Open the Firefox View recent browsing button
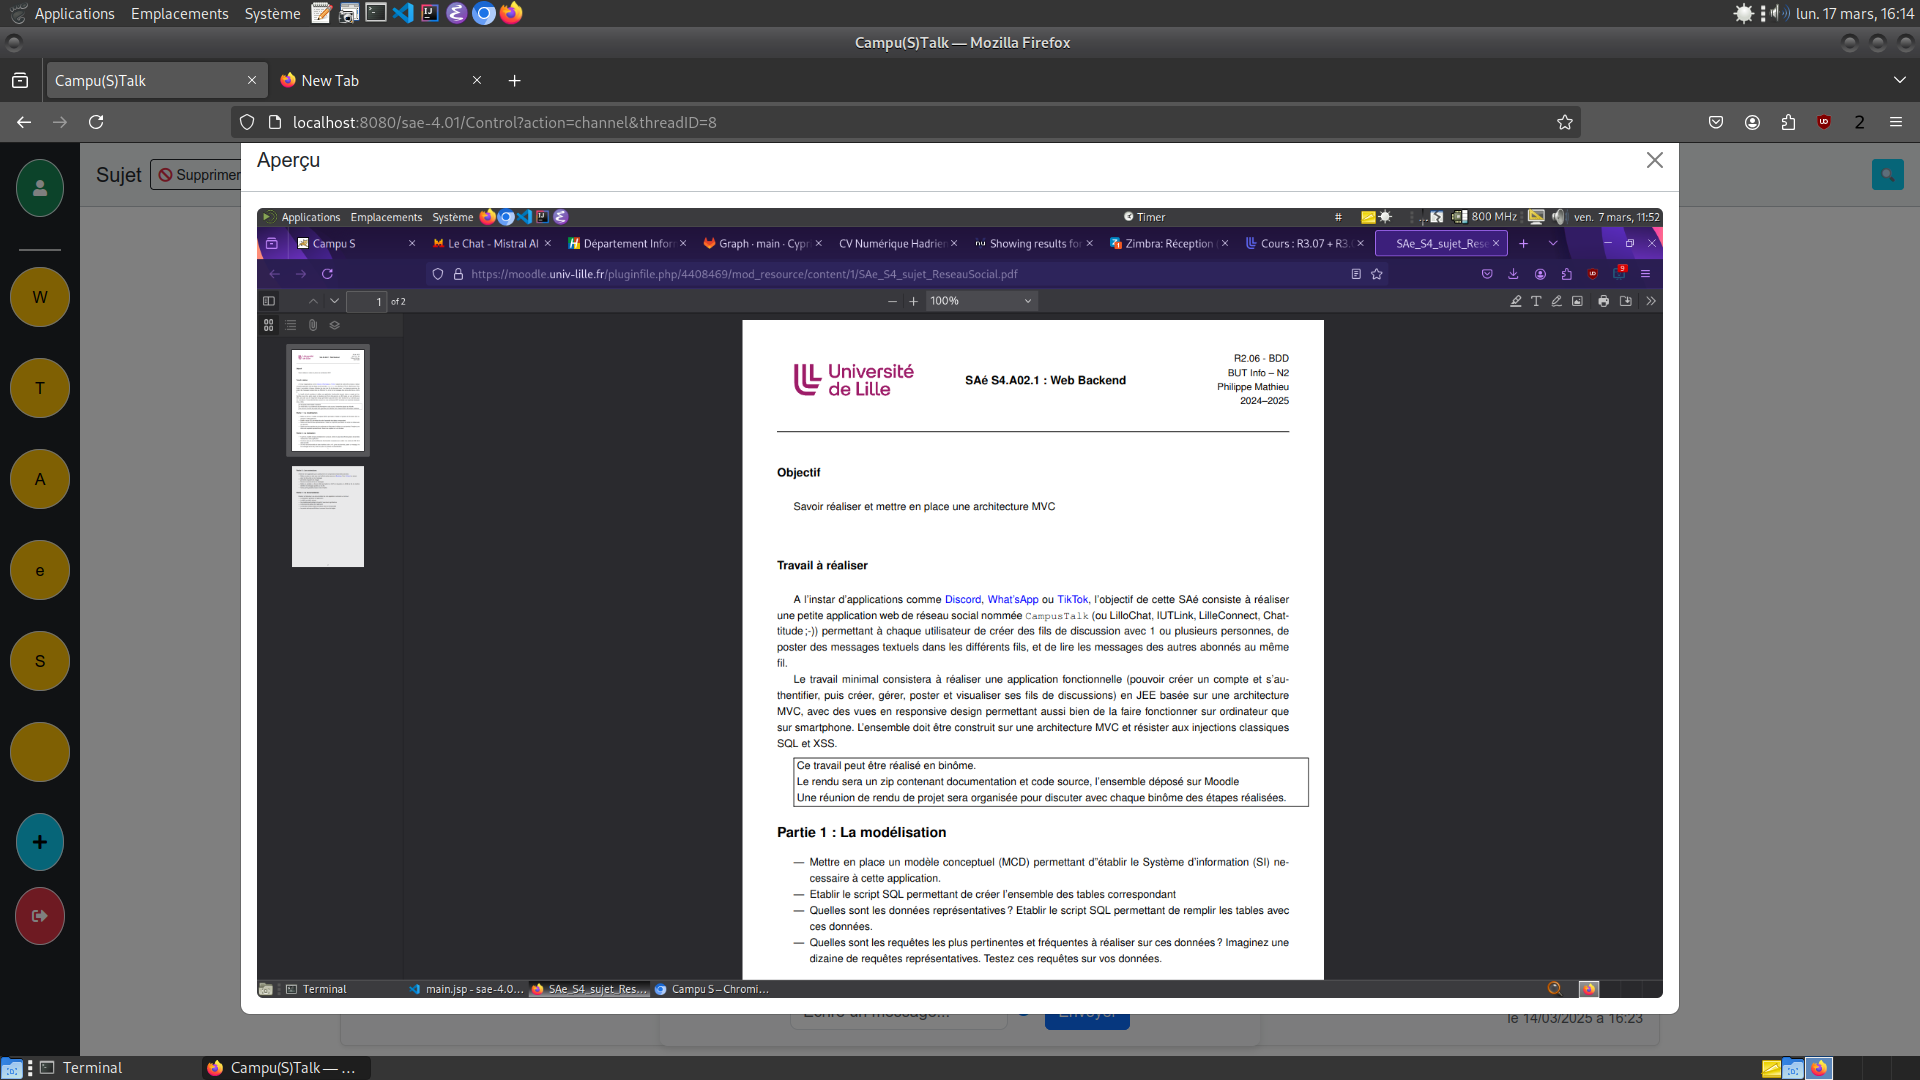 tap(20, 80)
